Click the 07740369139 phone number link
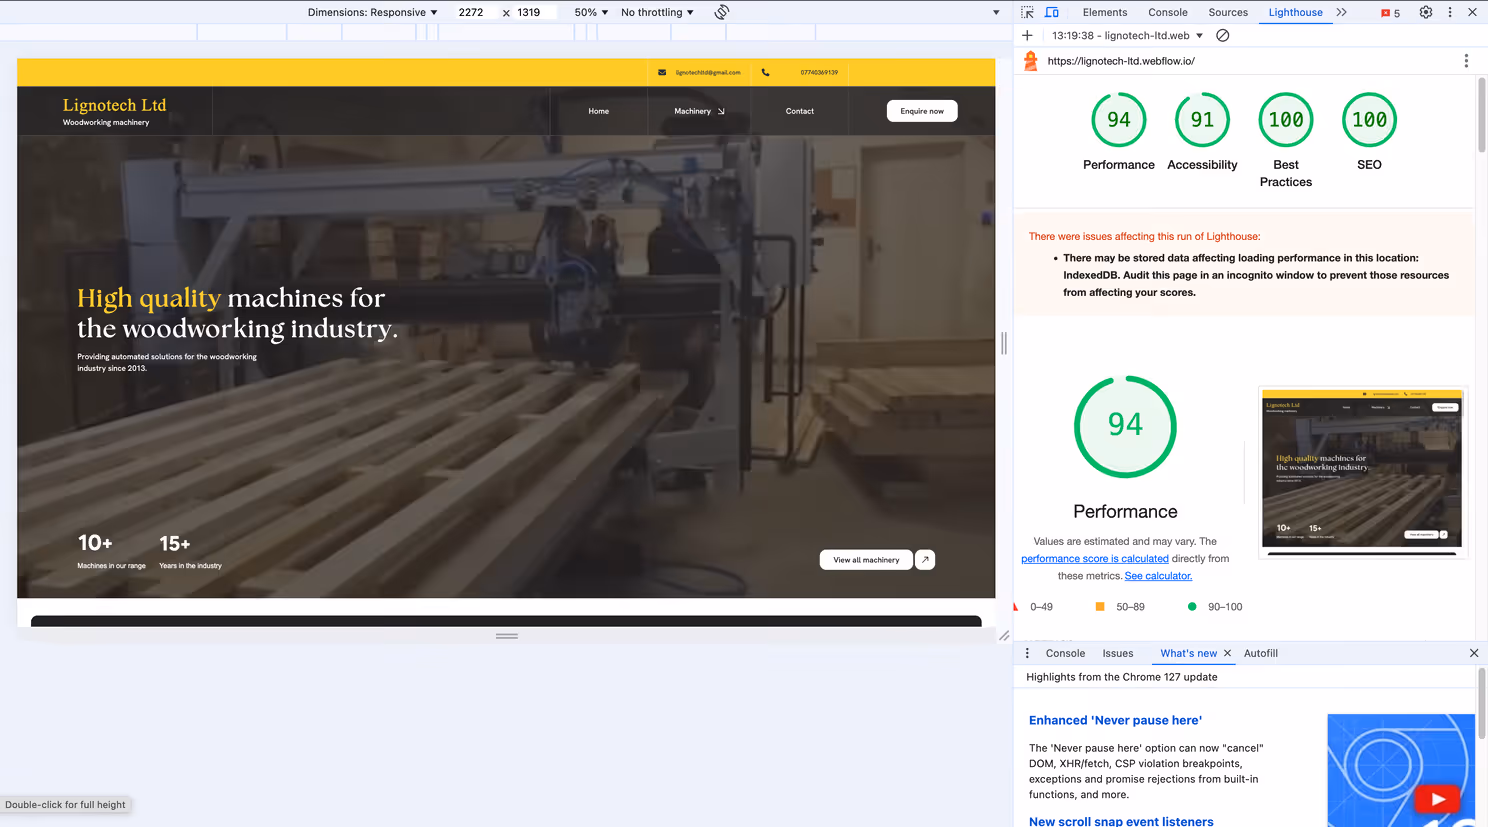 (819, 72)
